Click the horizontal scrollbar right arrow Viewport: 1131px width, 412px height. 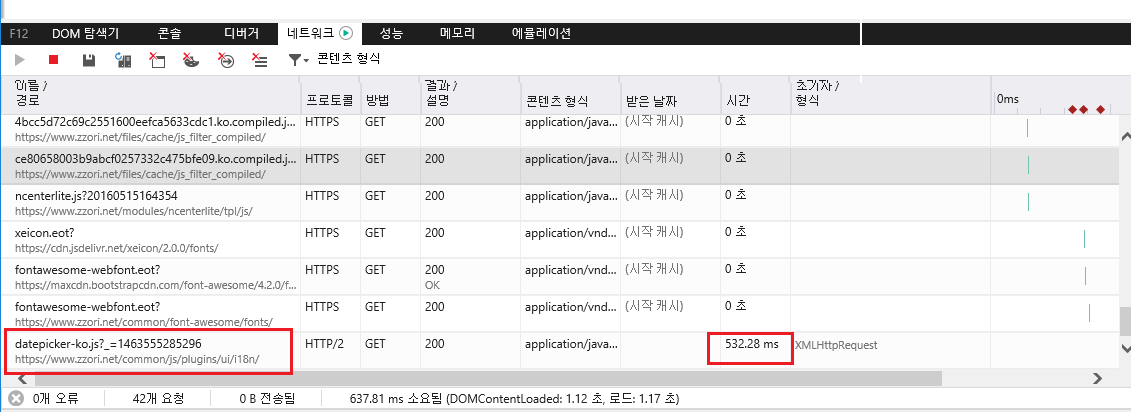coord(1096,379)
